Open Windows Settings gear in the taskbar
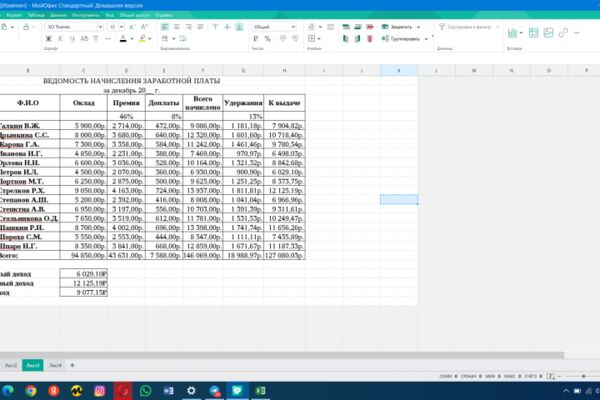Viewport: 600px width, 400px height. (191, 391)
